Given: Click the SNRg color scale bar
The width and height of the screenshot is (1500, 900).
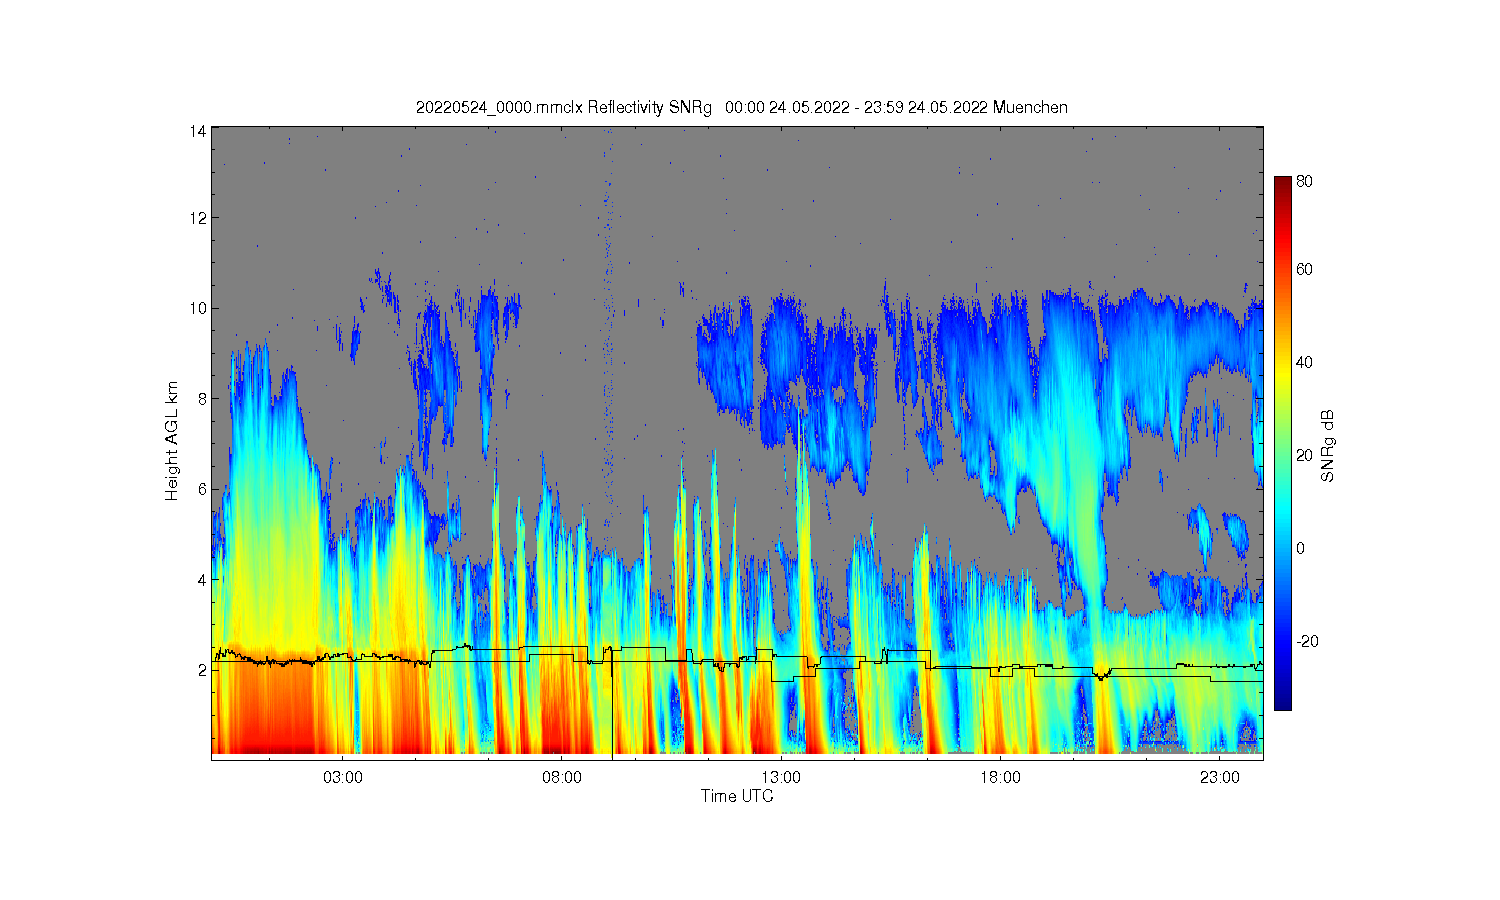Looking at the screenshot, I should pos(1282,443).
